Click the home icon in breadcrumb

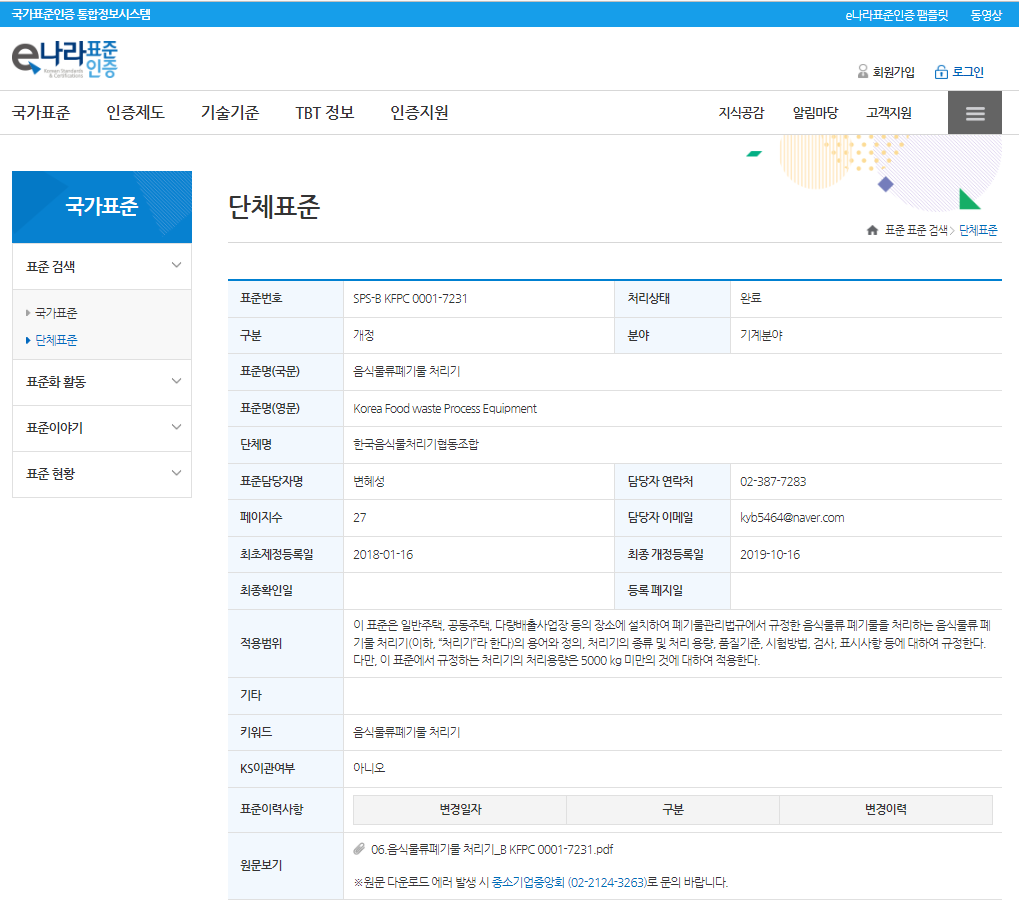[x=872, y=230]
